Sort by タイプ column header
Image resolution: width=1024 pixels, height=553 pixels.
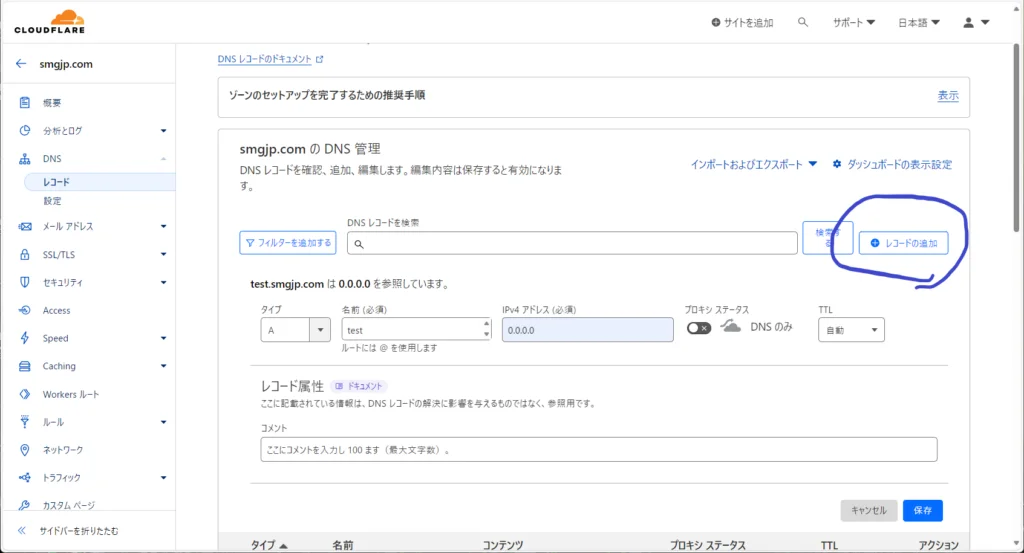(268, 545)
